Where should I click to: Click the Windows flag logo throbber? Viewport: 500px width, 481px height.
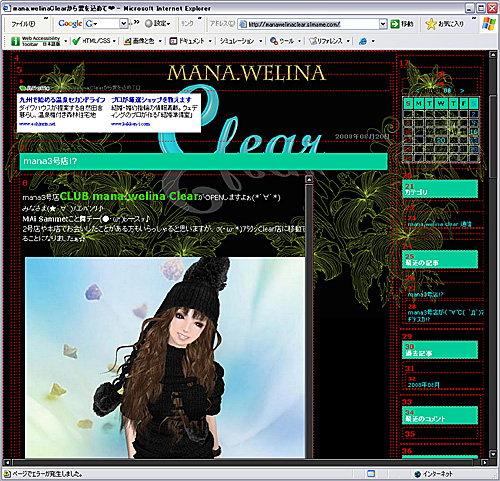tap(489, 24)
